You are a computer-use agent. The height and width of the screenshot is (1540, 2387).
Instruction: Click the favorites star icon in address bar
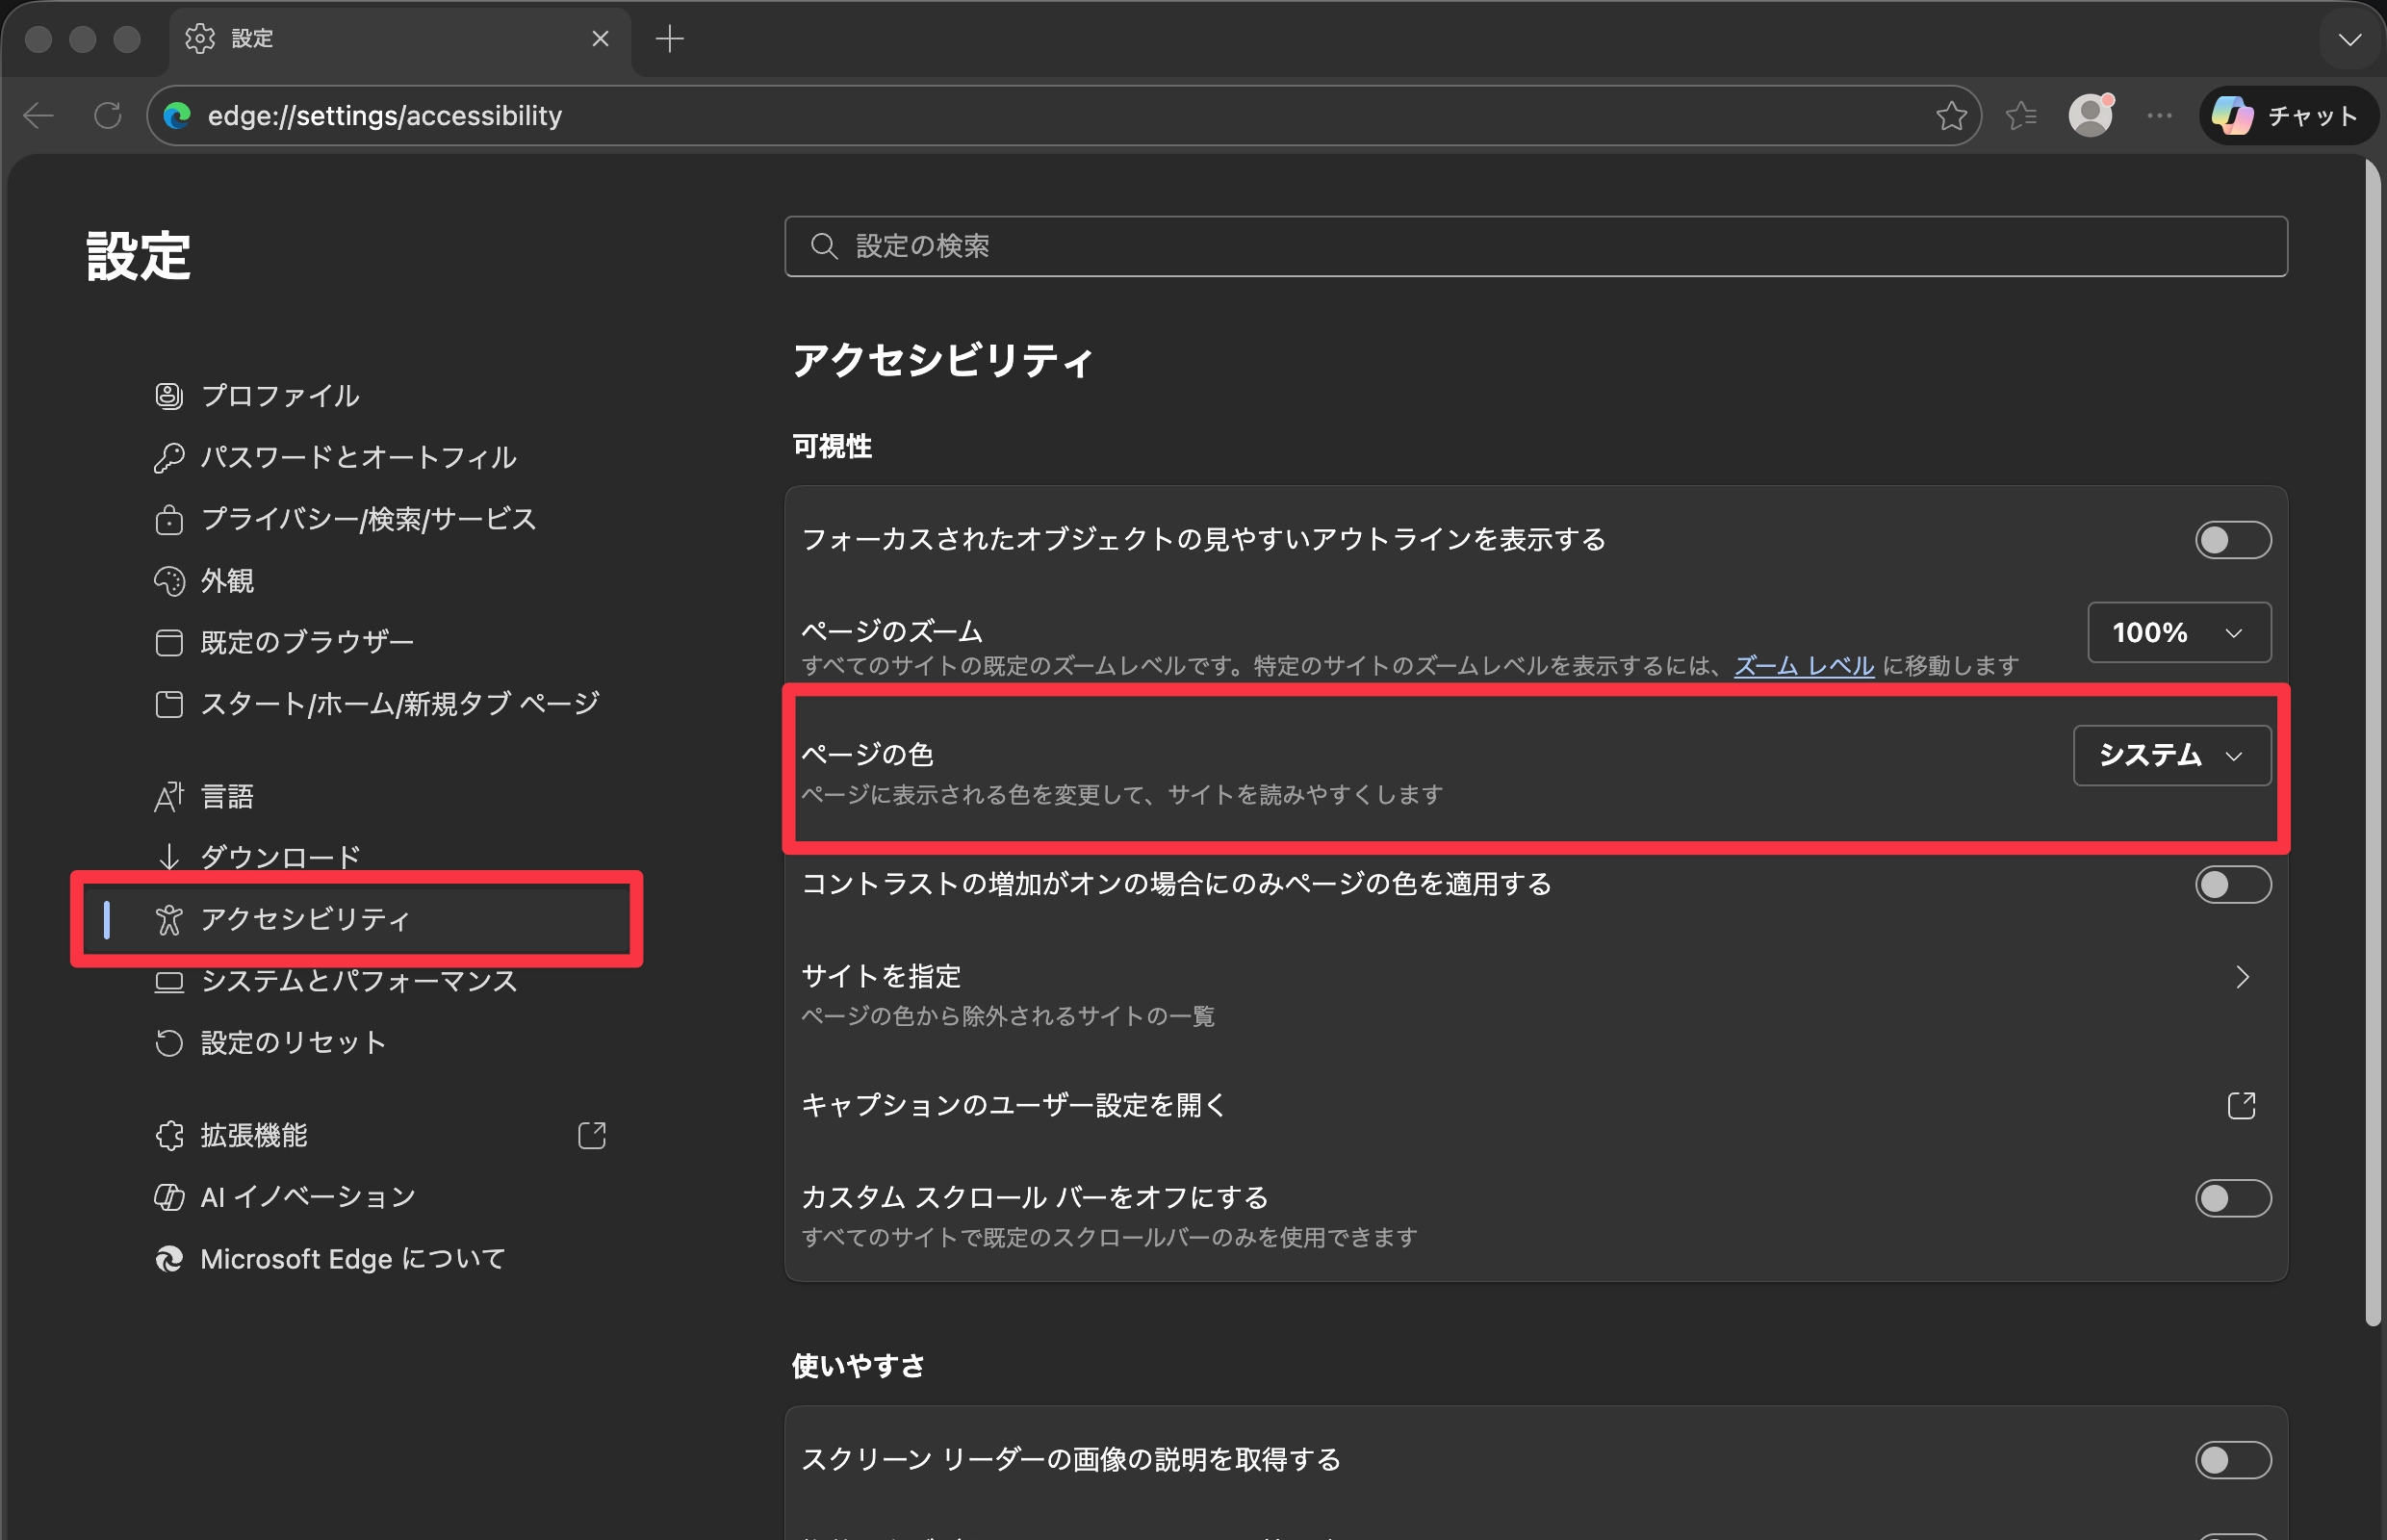click(x=1950, y=116)
